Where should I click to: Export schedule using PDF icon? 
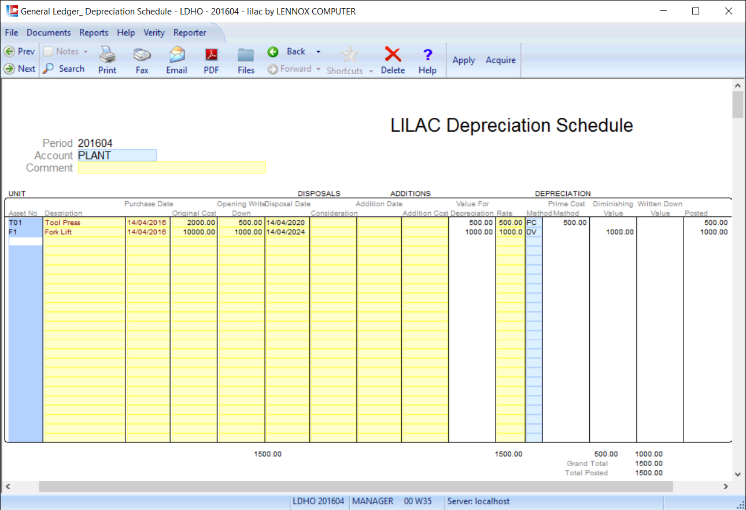(211, 55)
